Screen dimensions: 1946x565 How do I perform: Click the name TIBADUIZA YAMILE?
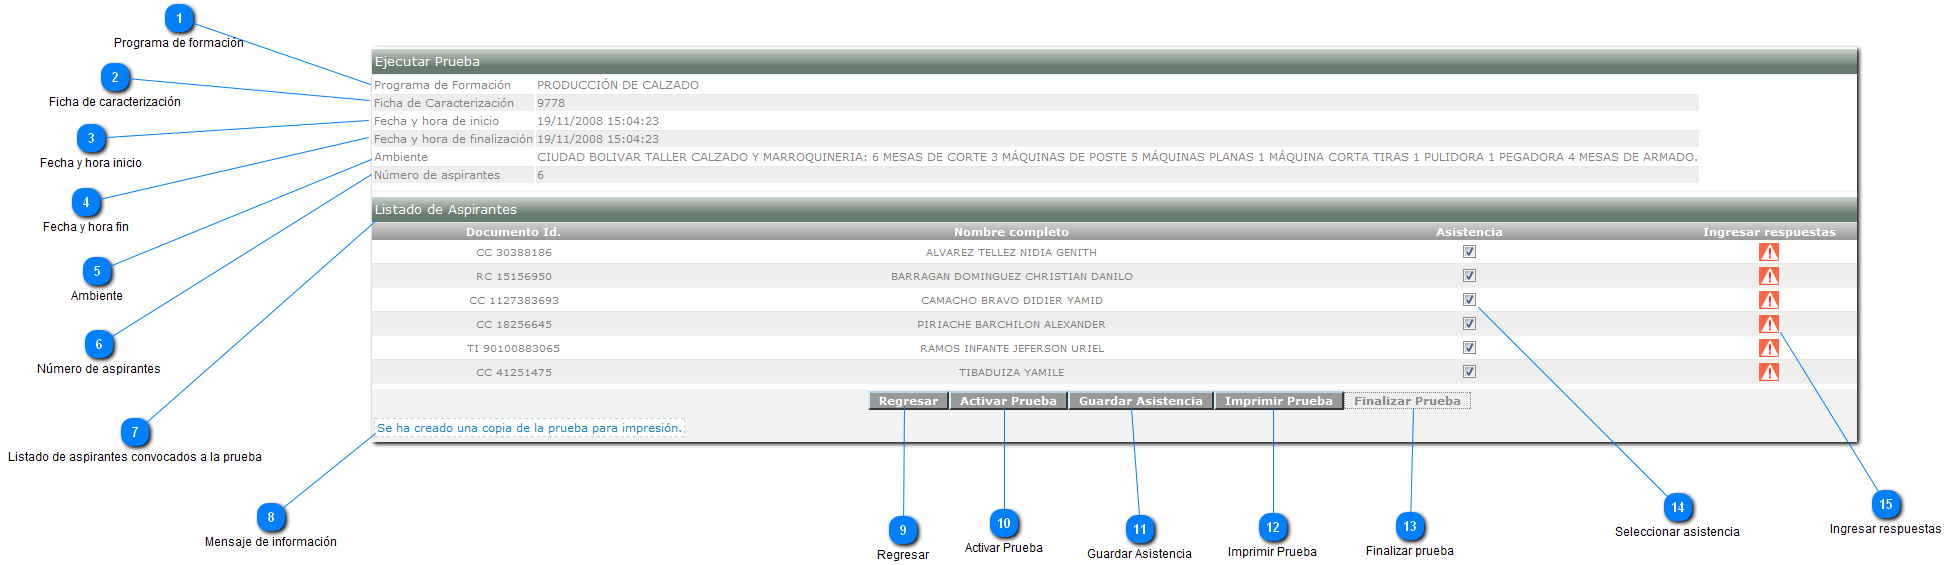tap(1011, 373)
